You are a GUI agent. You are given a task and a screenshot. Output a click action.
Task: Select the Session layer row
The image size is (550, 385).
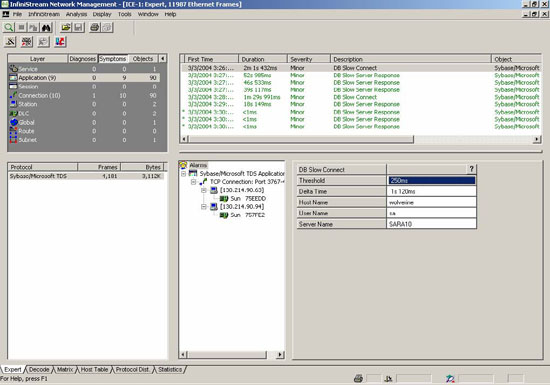tap(84, 86)
